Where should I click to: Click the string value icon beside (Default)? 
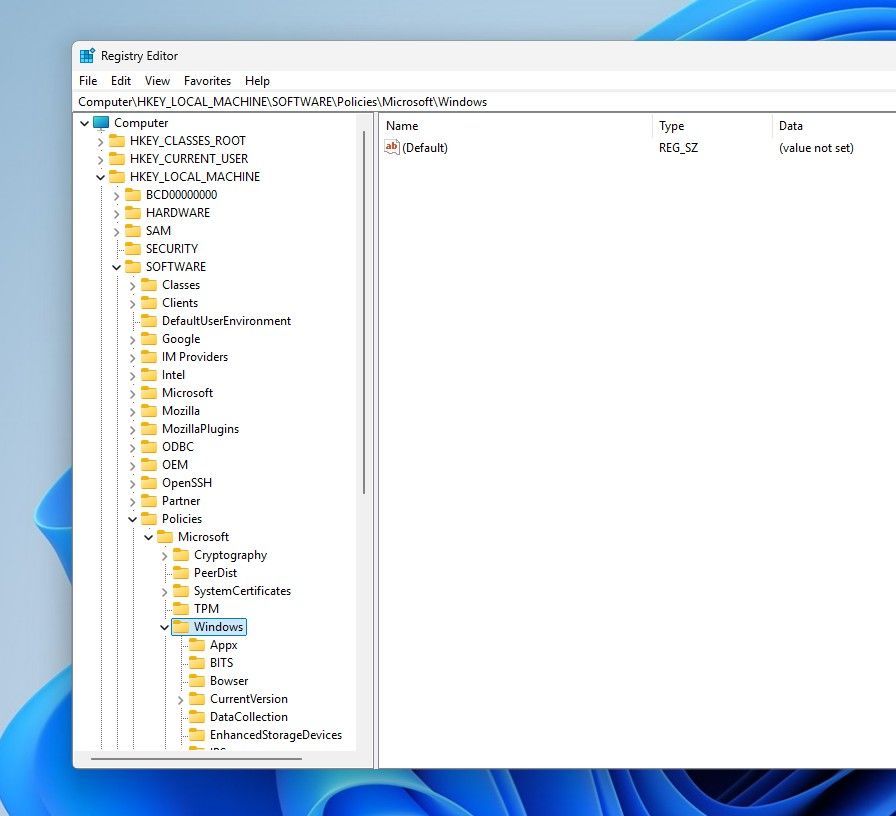(x=392, y=147)
